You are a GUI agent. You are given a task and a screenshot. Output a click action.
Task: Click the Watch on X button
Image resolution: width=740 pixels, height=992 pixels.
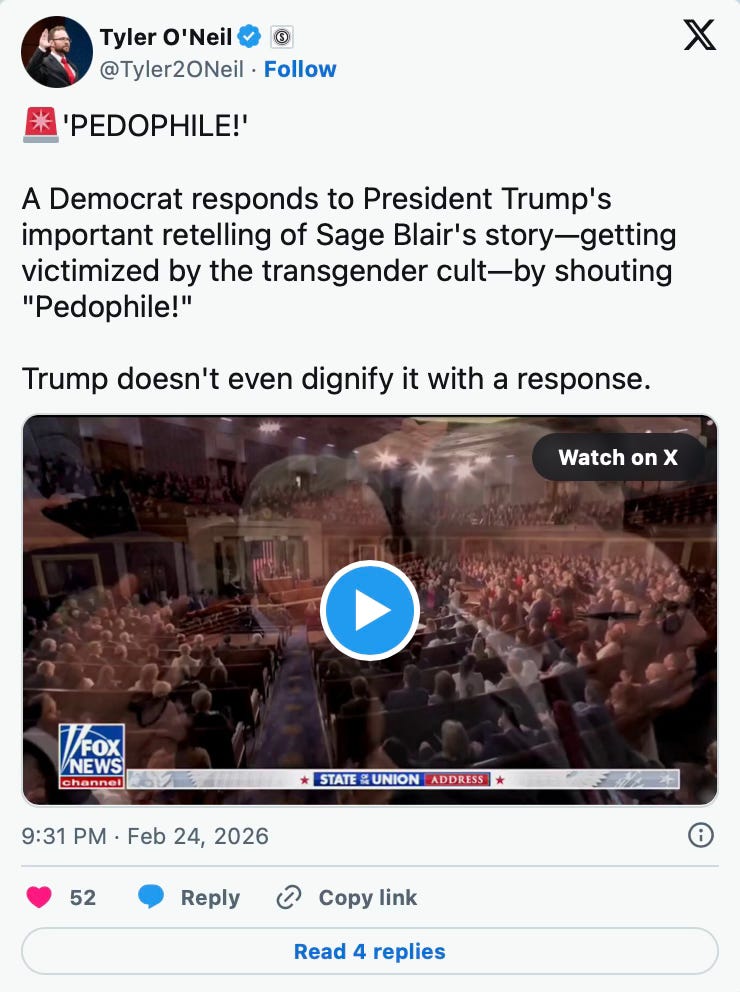tap(618, 457)
